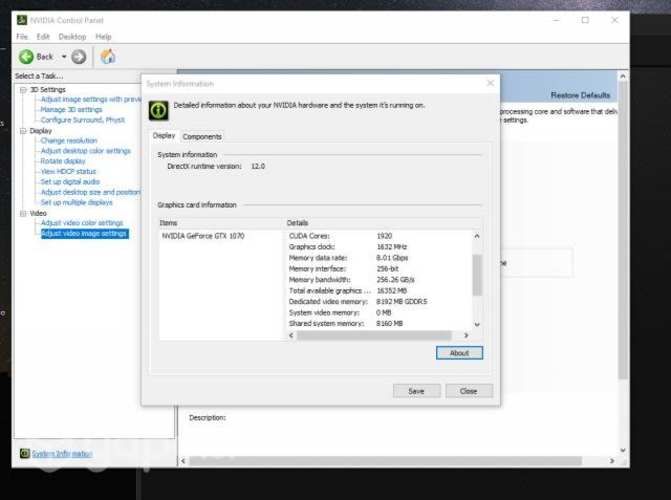Click the Details list scroll-up arrow
The width and height of the screenshot is (671, 500).
pyautogui.click(x=477, y=236)
